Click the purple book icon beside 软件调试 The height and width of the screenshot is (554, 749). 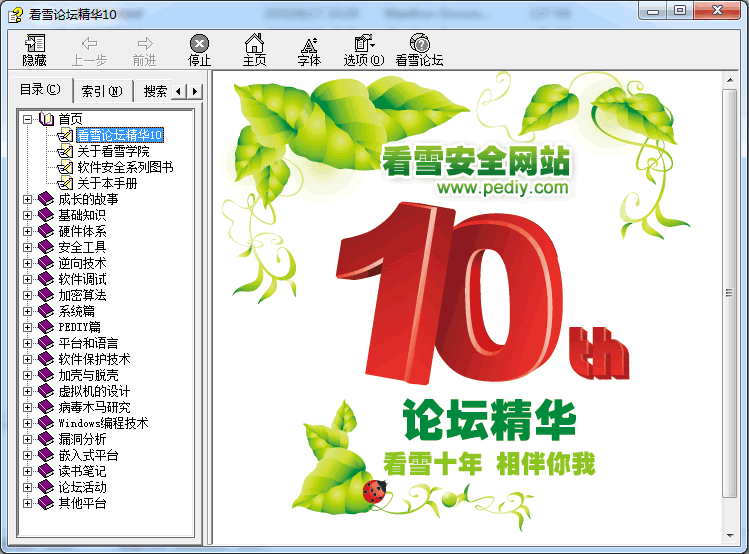click(x=46, y=279)
